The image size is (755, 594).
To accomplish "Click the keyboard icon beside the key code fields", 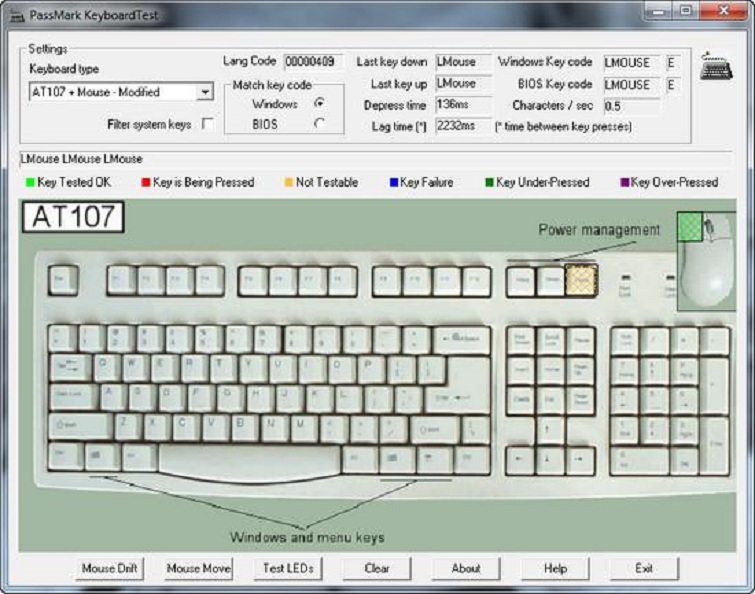I will [716, 66].
